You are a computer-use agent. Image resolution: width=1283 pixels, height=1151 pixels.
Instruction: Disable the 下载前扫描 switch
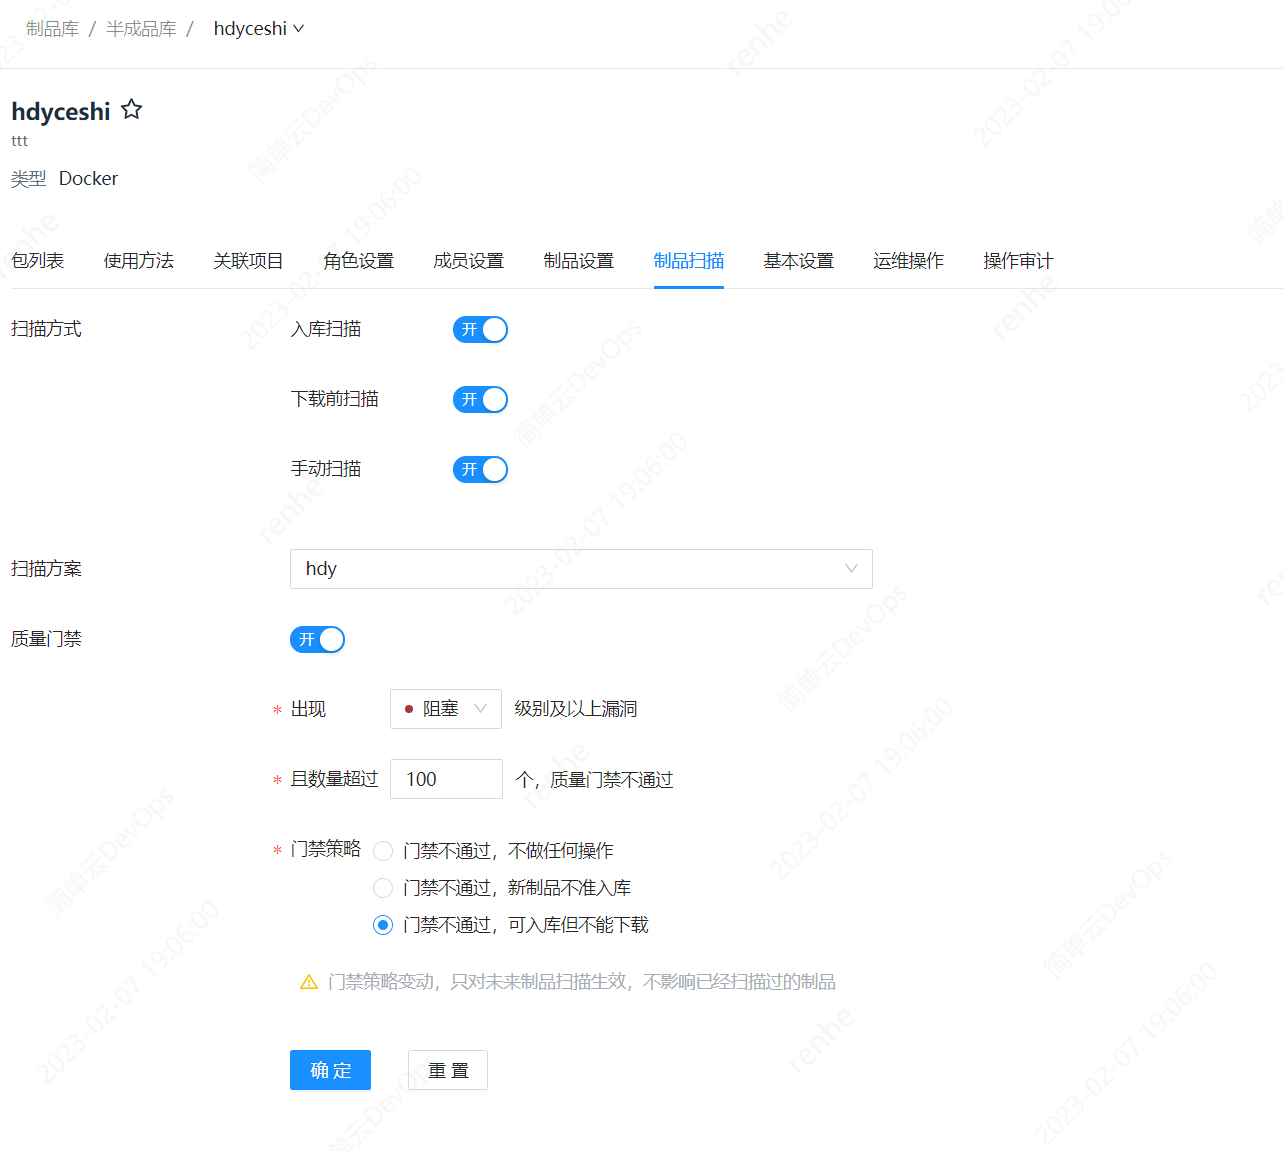coord(480,399)
